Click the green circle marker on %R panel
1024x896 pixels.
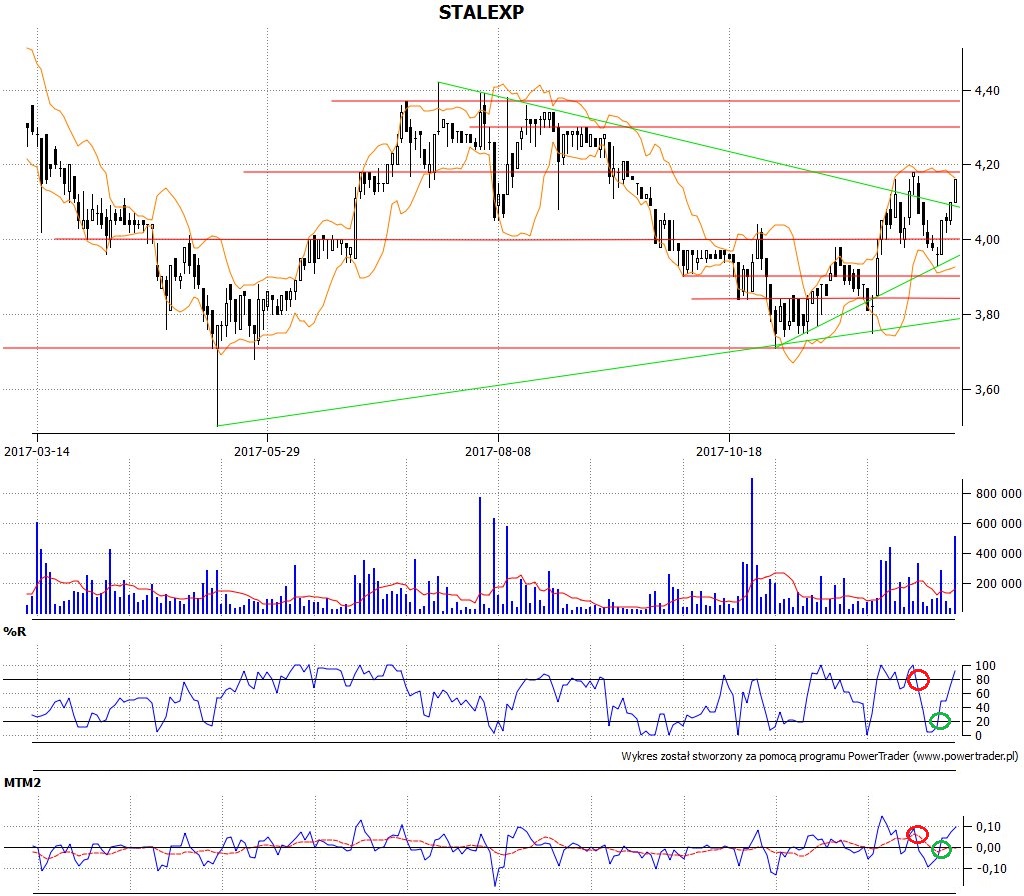point(940,721)
